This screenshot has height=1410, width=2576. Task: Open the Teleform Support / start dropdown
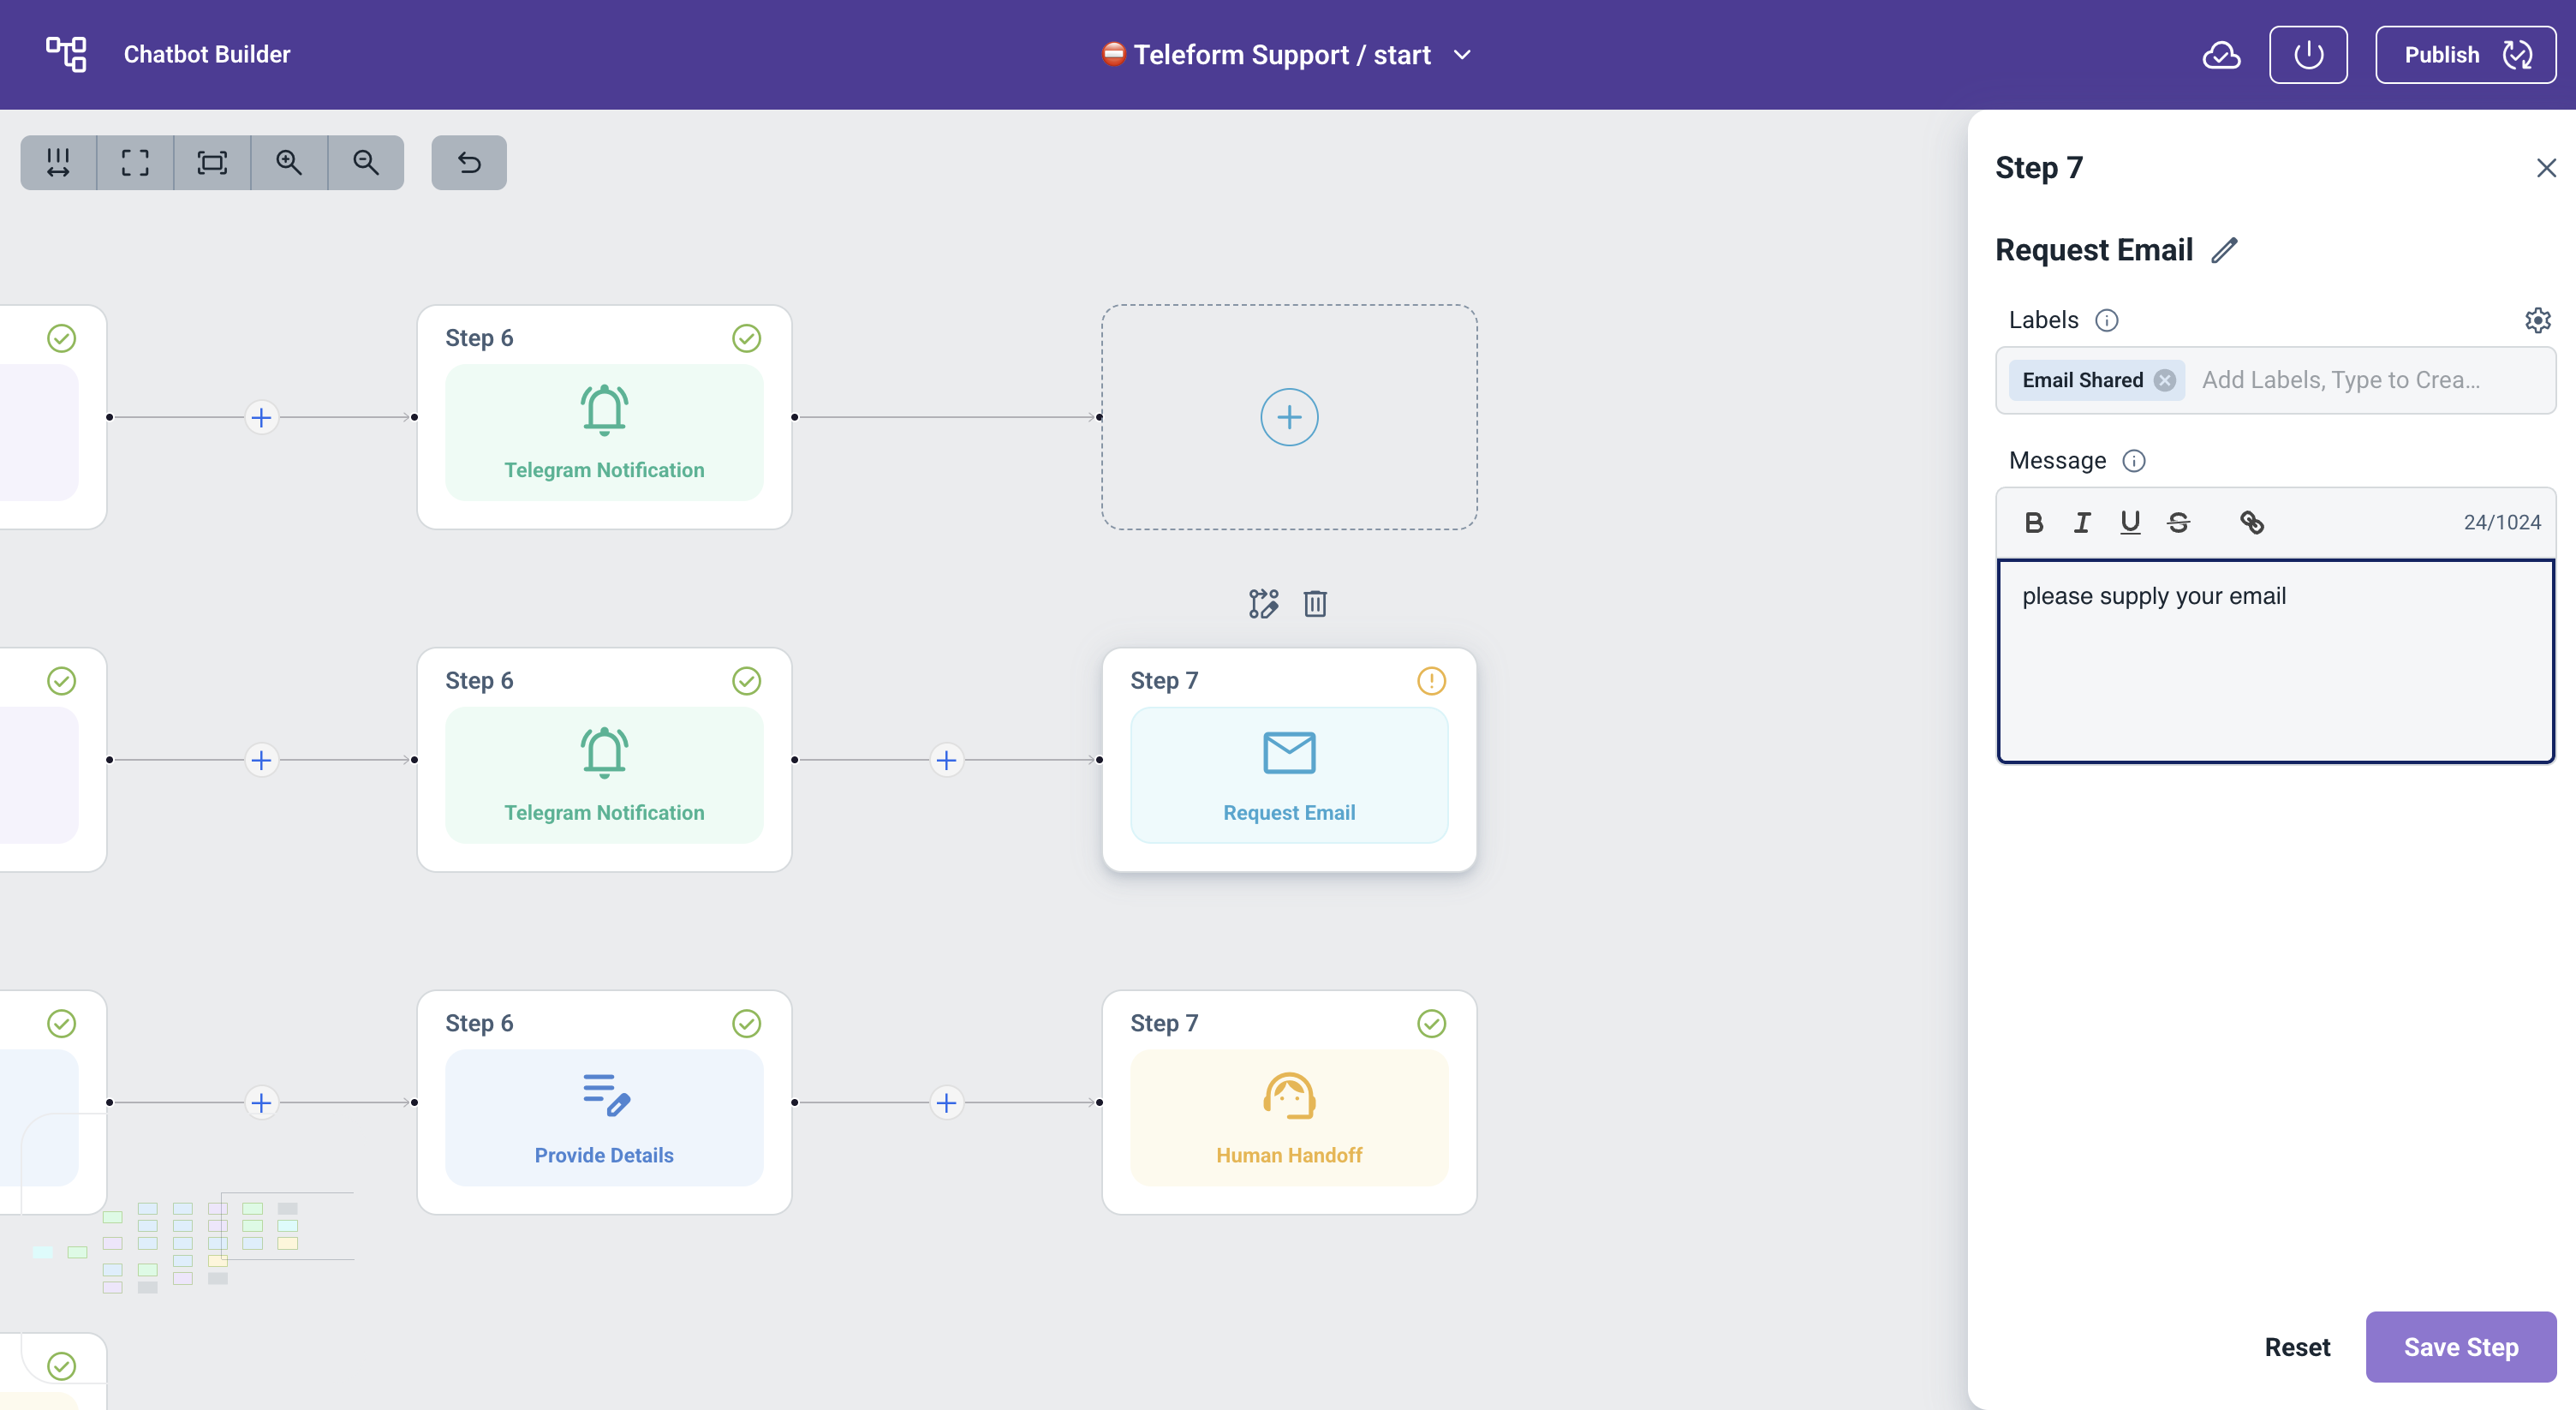(x=1286, y=54)
